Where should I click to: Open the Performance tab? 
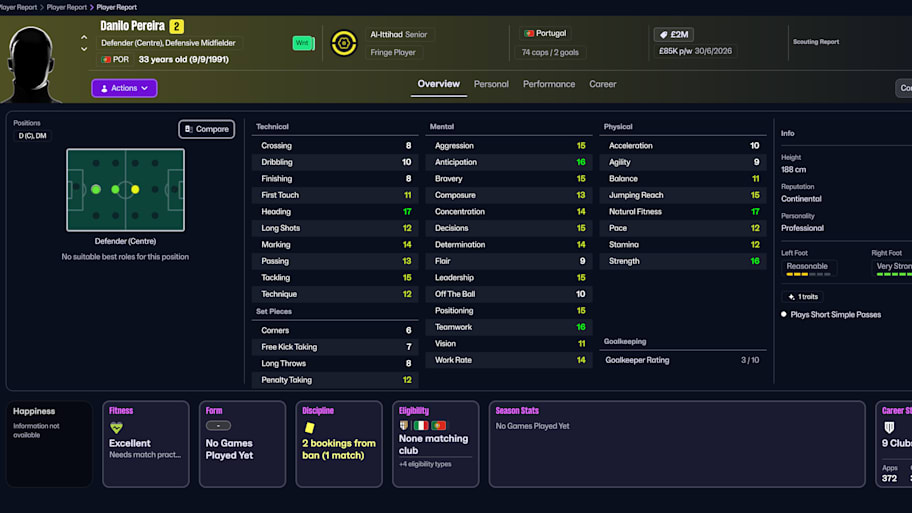tap(548, 84)
